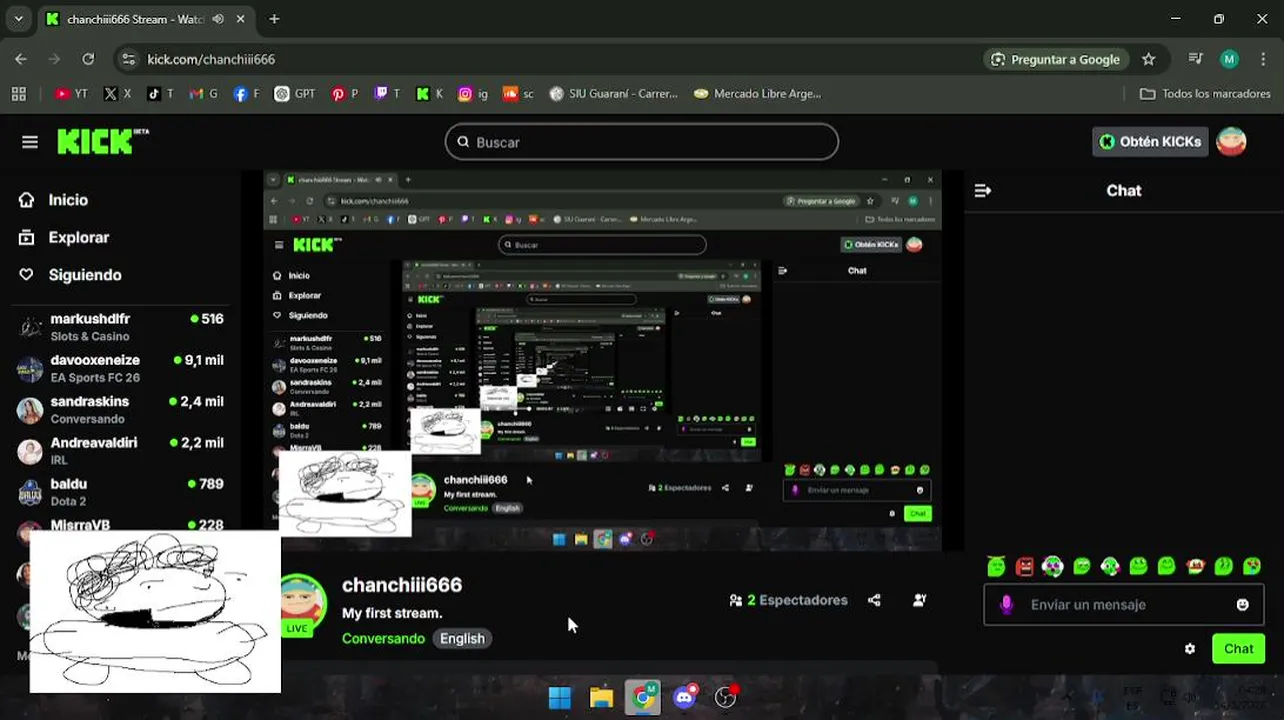Open chat settings gear icon
Image resolution: width=1284 pixels, height=720 pixels.
click(x=1190, y=649)
